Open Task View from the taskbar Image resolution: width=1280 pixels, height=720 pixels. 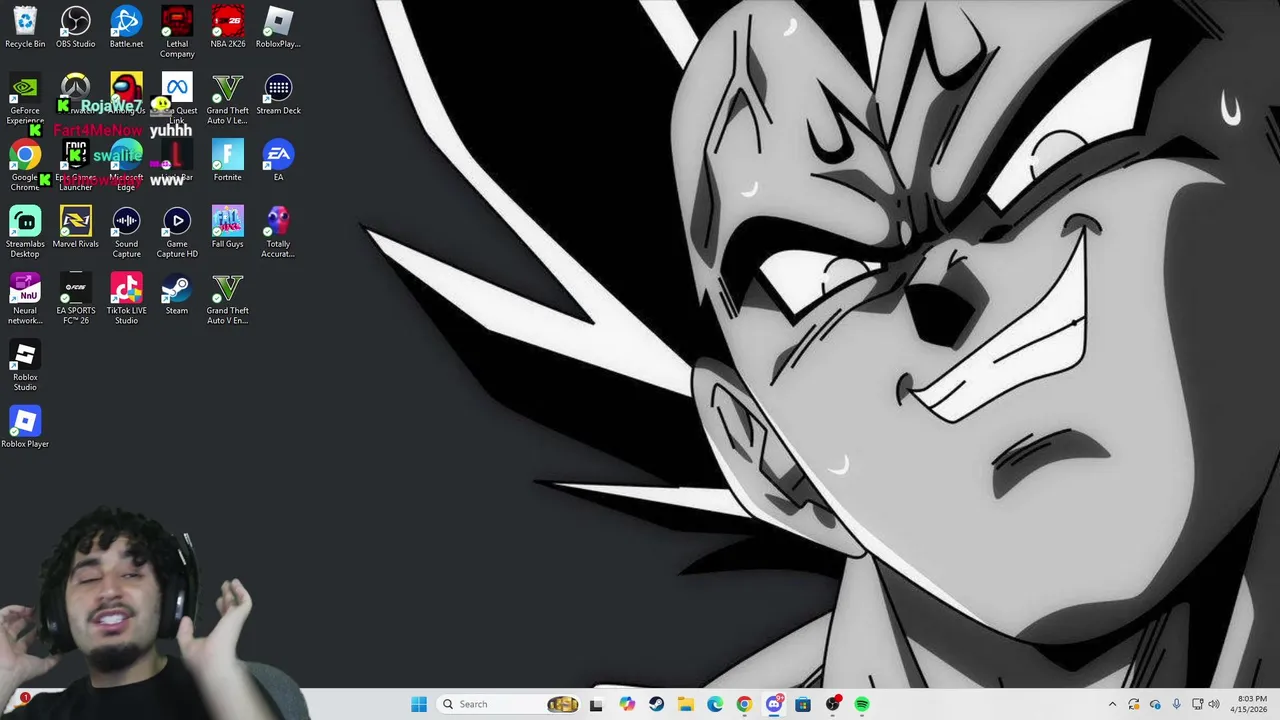596,704
